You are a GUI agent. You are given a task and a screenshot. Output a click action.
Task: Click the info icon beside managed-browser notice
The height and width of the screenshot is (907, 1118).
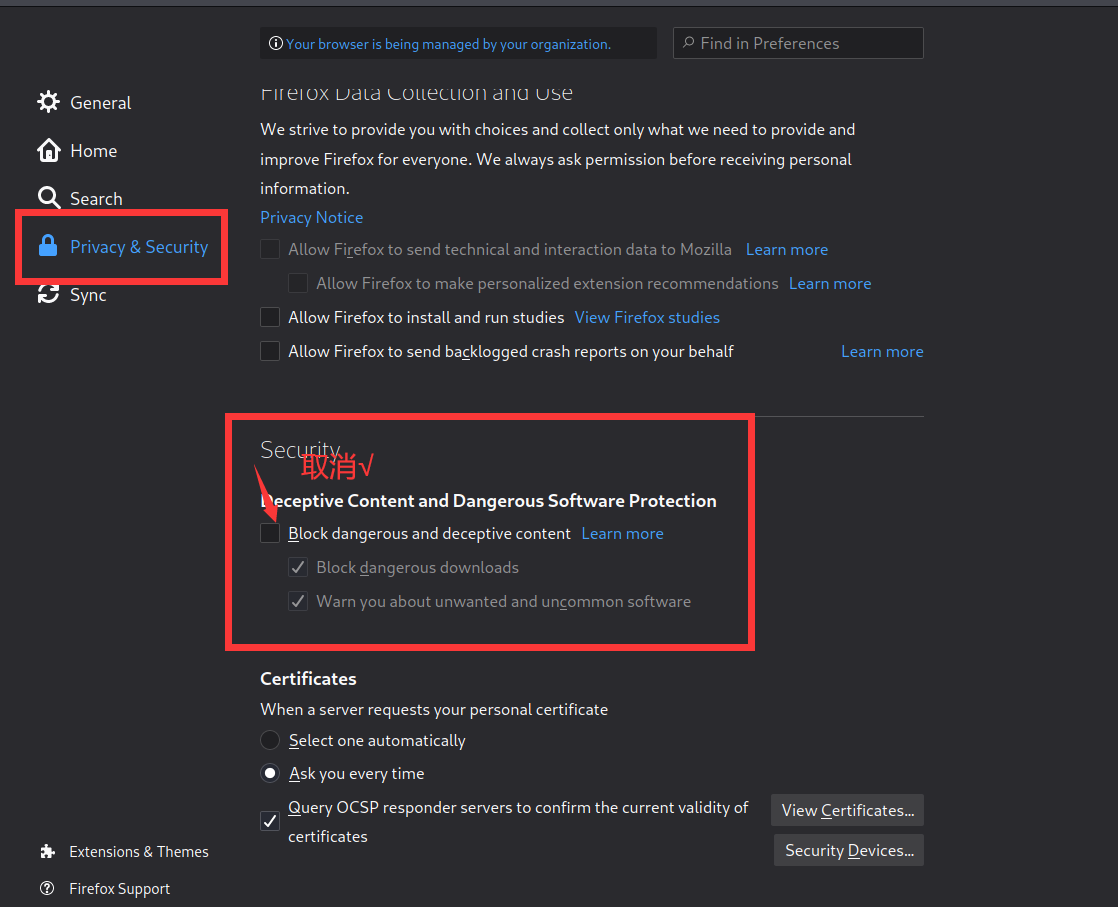pos(275,43)
